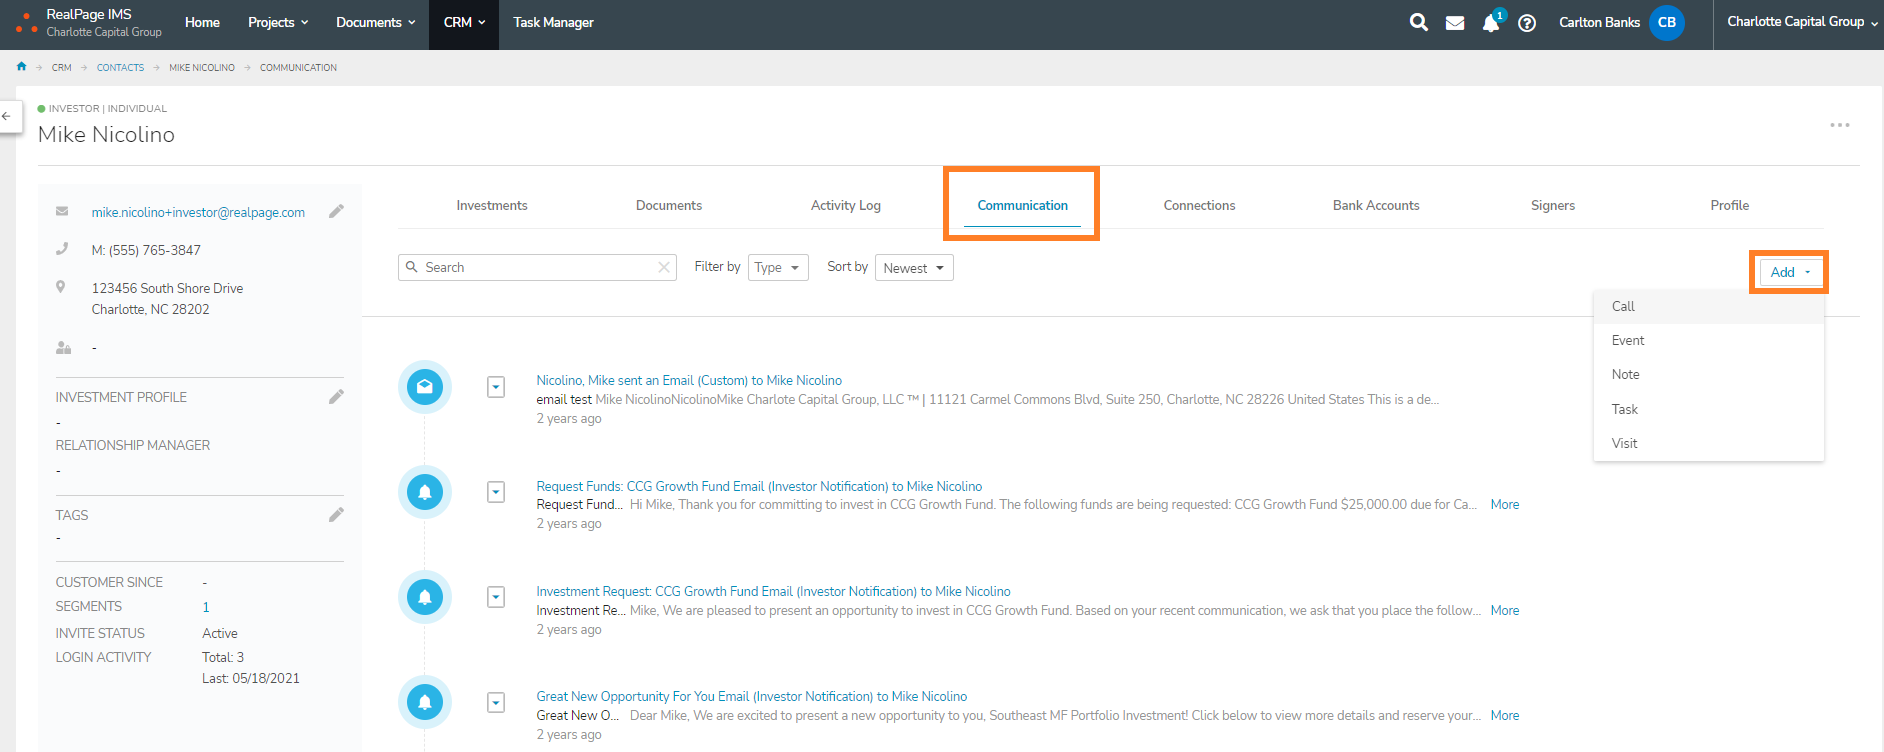
Task: Clear the search field with X
Action: click(x=663, y=267)
